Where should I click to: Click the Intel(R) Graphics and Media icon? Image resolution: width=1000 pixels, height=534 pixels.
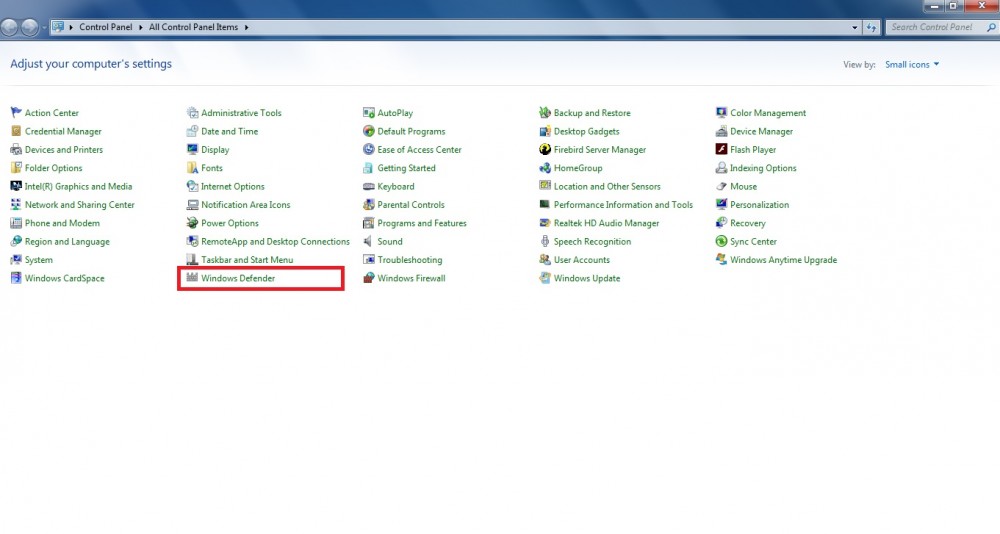(x=16, y=186)
